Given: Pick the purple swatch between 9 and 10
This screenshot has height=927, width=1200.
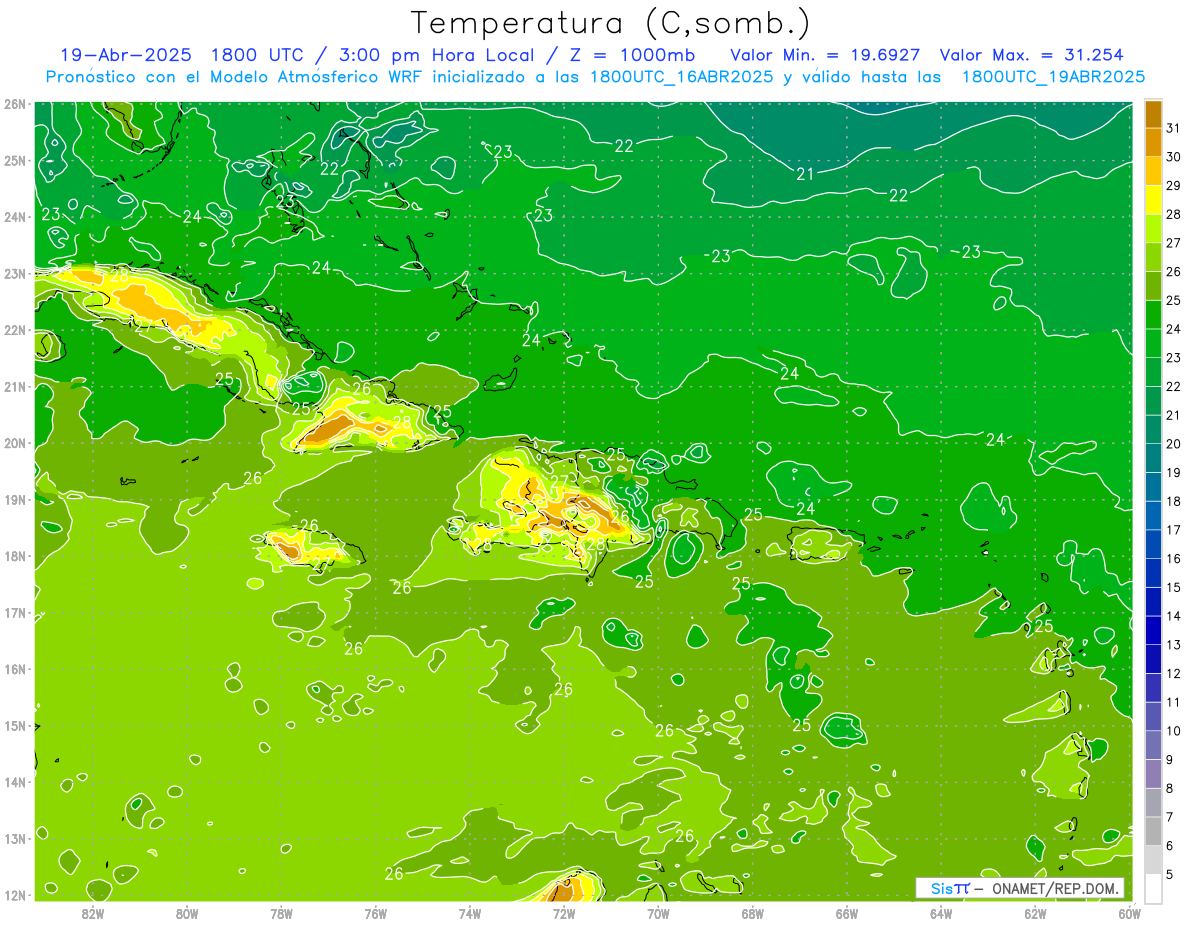Looking at the screenshot, I should 1153,746.
